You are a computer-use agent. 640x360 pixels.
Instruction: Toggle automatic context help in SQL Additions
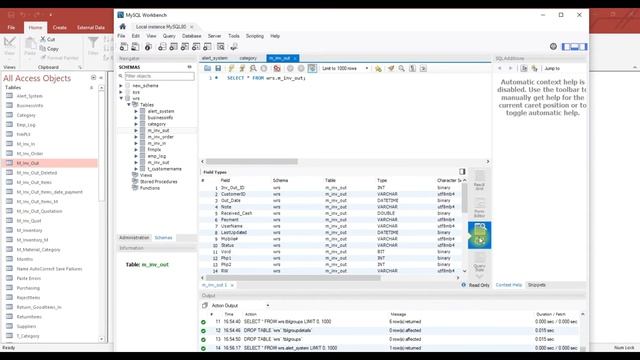[534, 68]
